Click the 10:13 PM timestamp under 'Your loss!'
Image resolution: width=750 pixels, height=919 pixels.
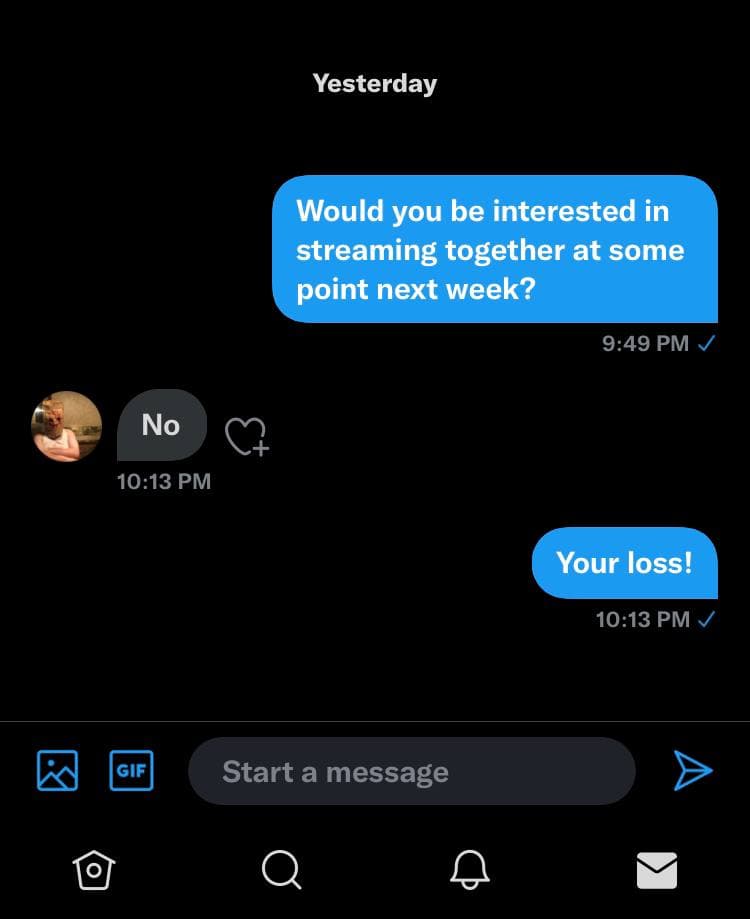[x=643, y=620]
